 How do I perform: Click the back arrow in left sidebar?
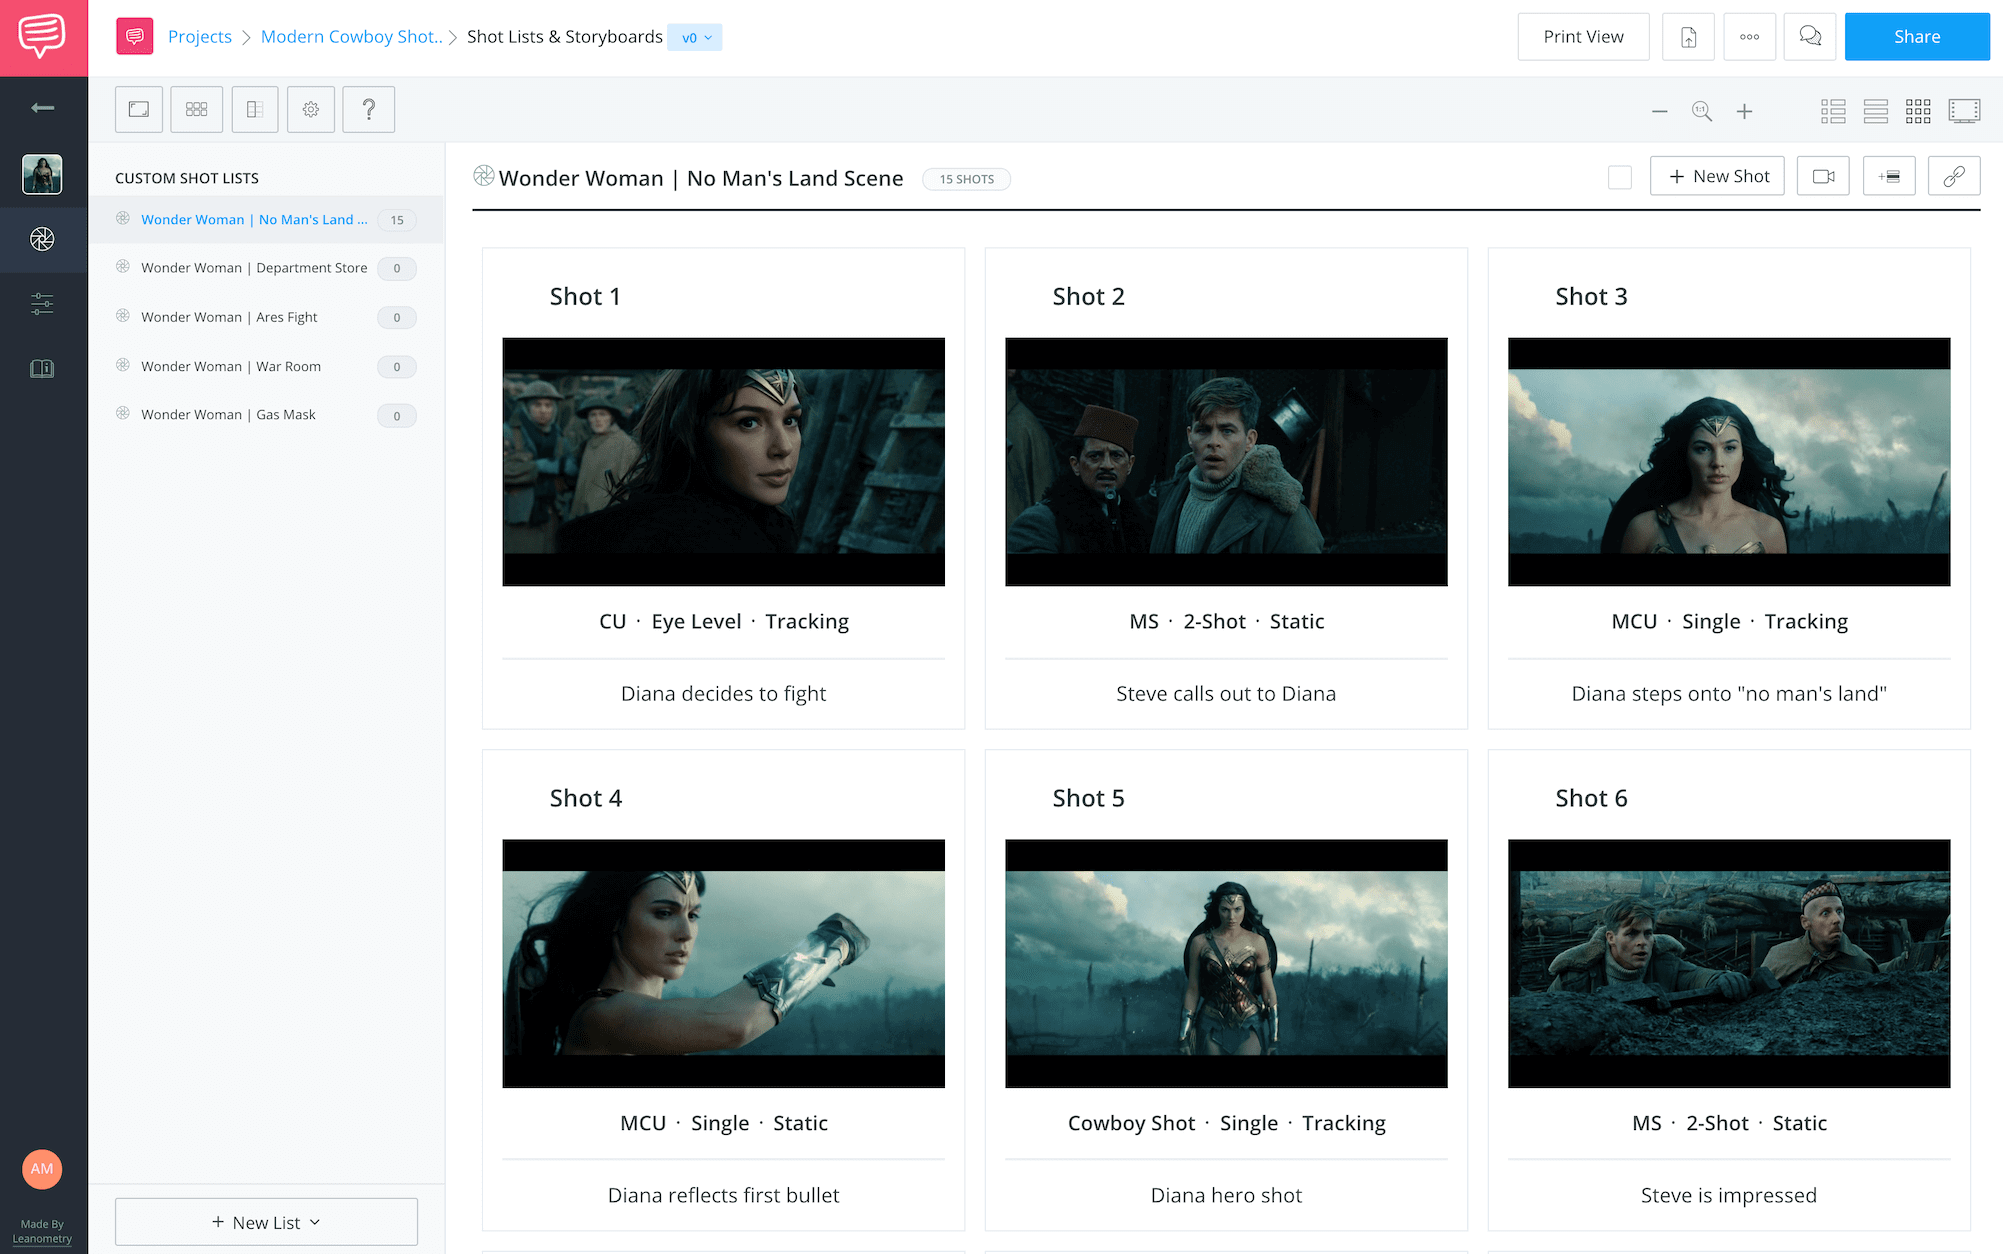coord(42,108)
